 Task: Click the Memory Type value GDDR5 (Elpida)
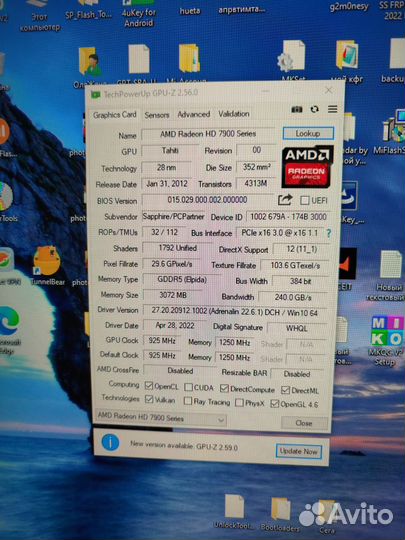[182, 279]
